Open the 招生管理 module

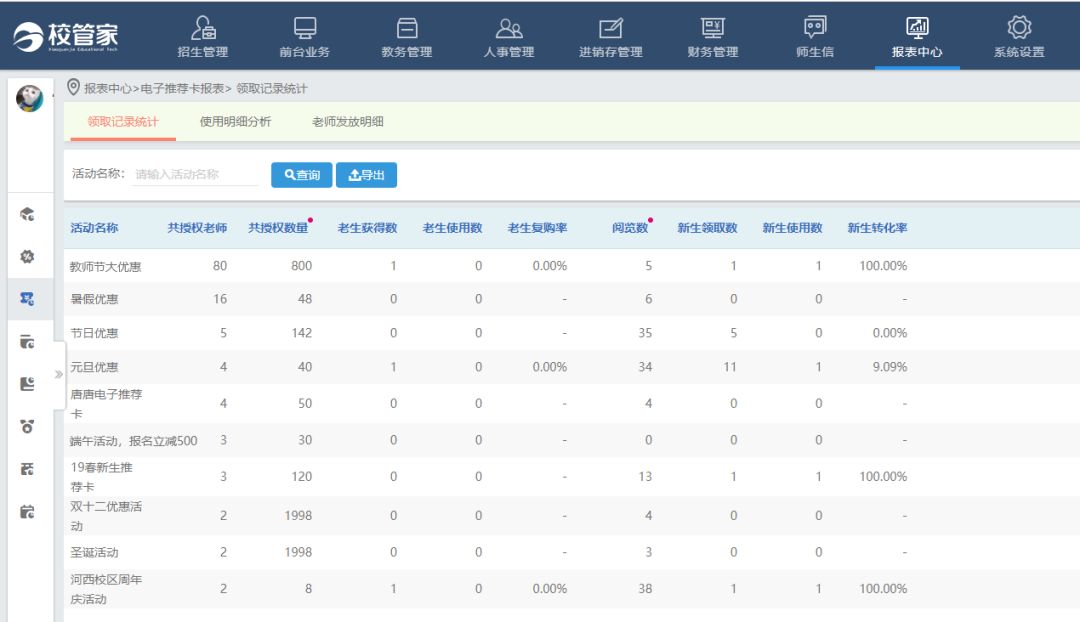(x=202, y=37)
